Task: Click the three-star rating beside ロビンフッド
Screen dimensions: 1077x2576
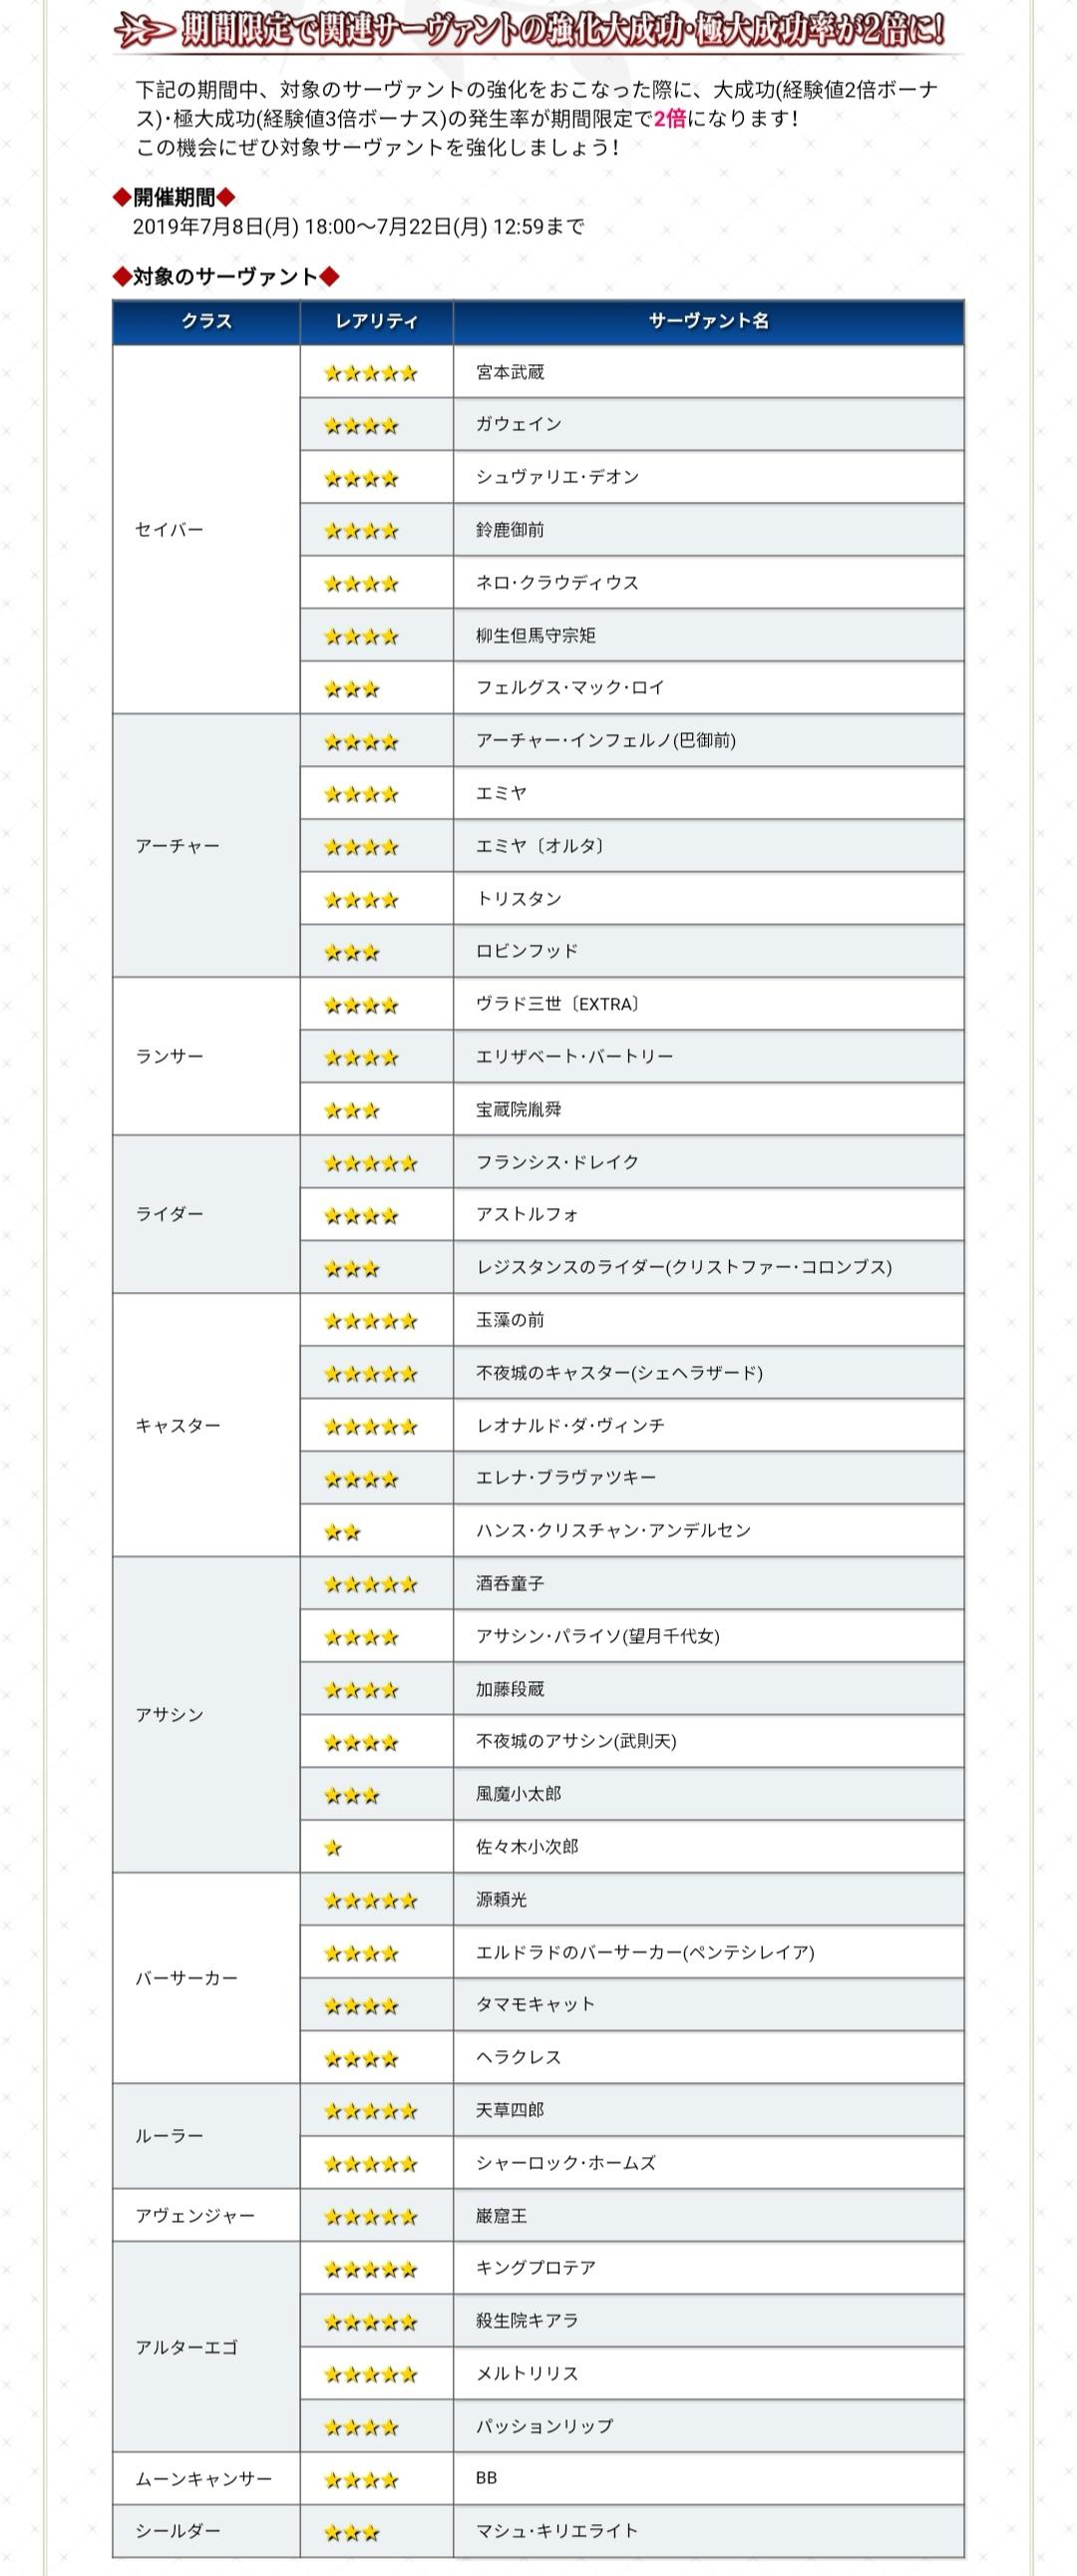Action: (352, 952)
